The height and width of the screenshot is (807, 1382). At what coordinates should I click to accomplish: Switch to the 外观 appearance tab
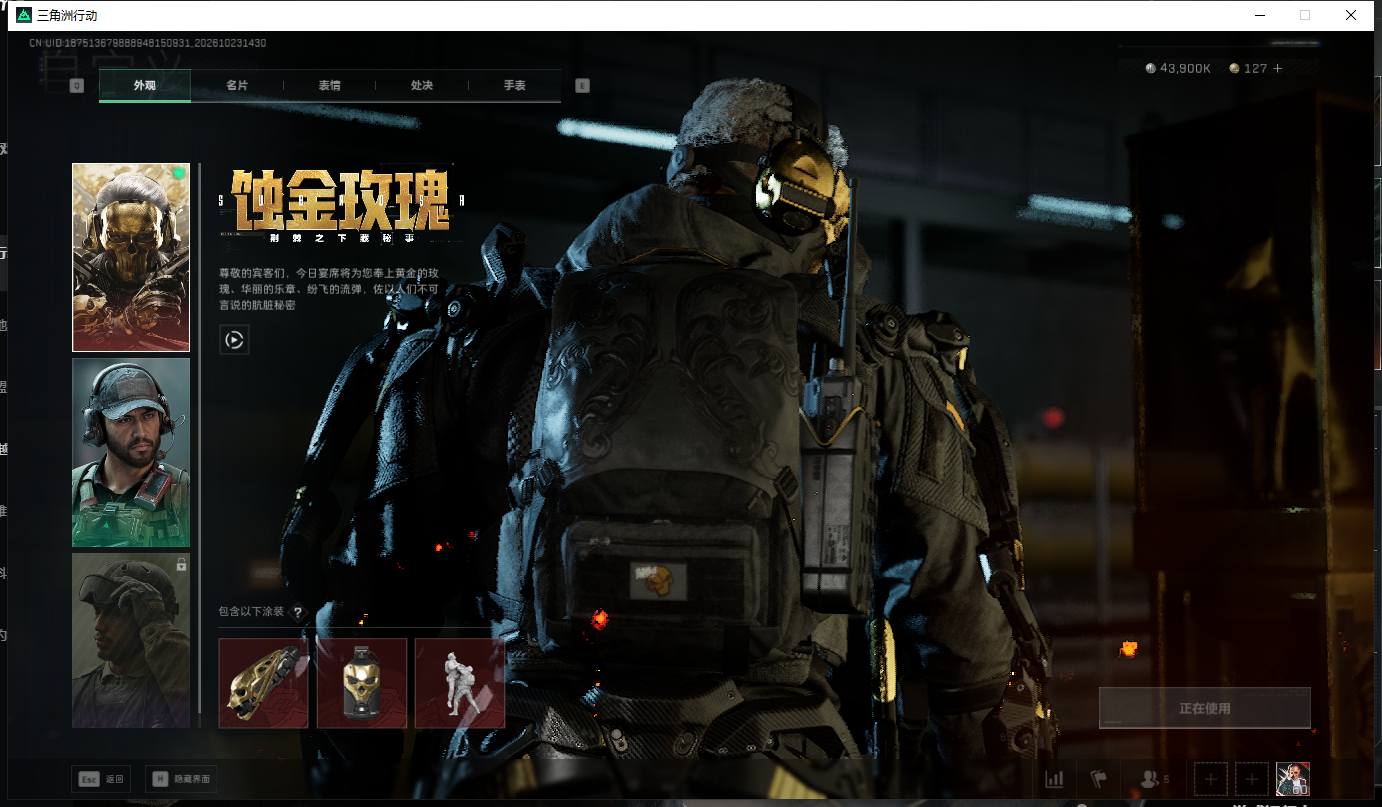click(x=145, y=86)
